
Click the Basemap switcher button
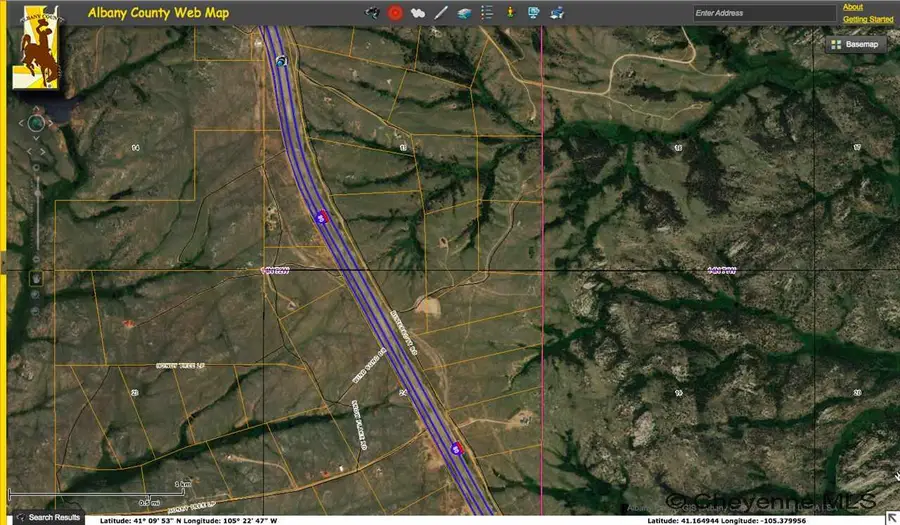coord(855,44)
